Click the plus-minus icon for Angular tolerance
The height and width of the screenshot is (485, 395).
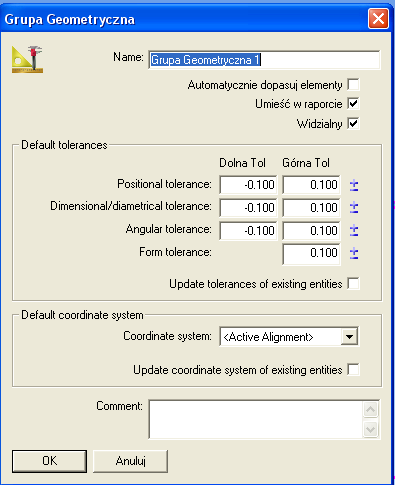click(354, 231)
